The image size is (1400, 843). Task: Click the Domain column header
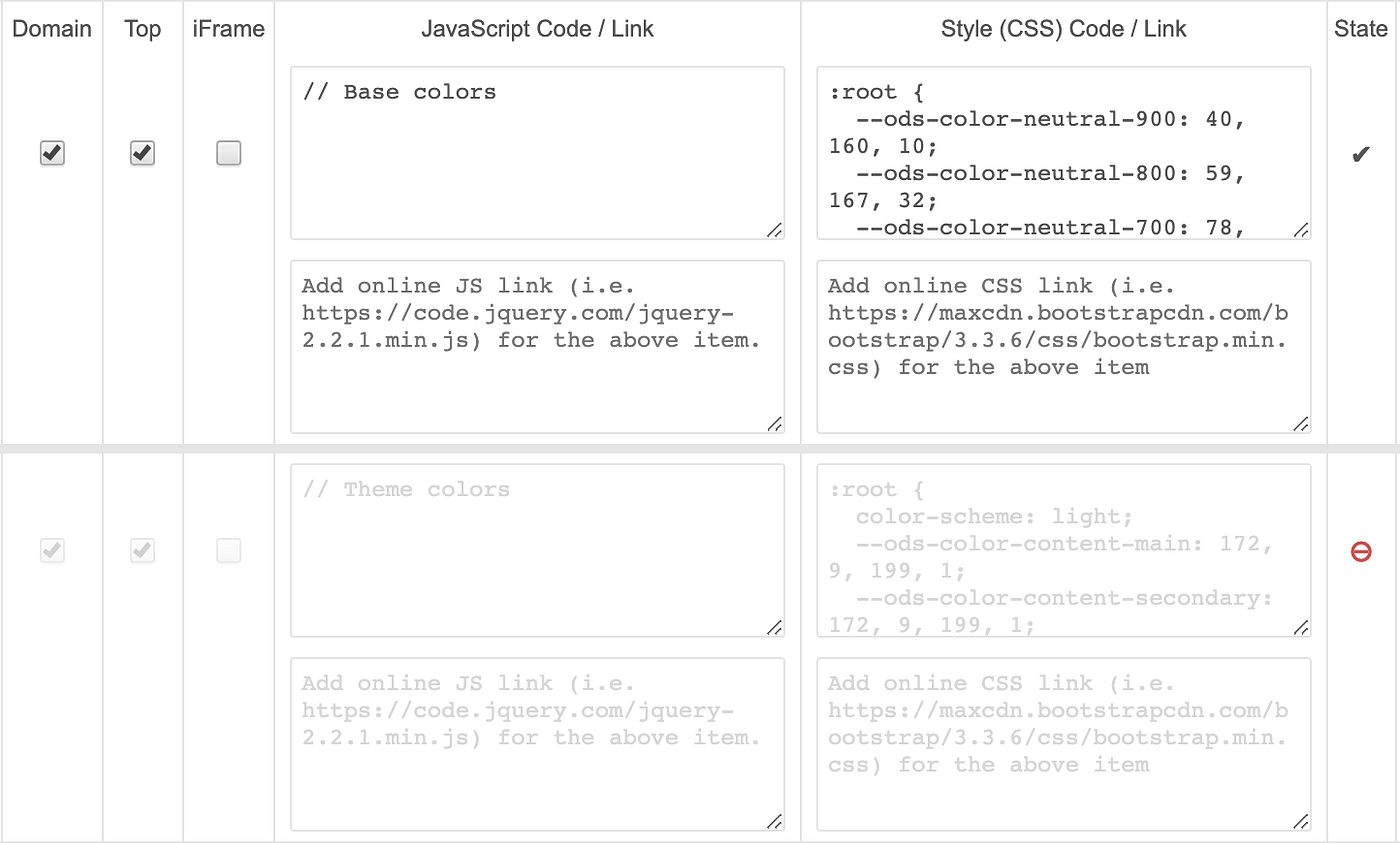point(51,29)
